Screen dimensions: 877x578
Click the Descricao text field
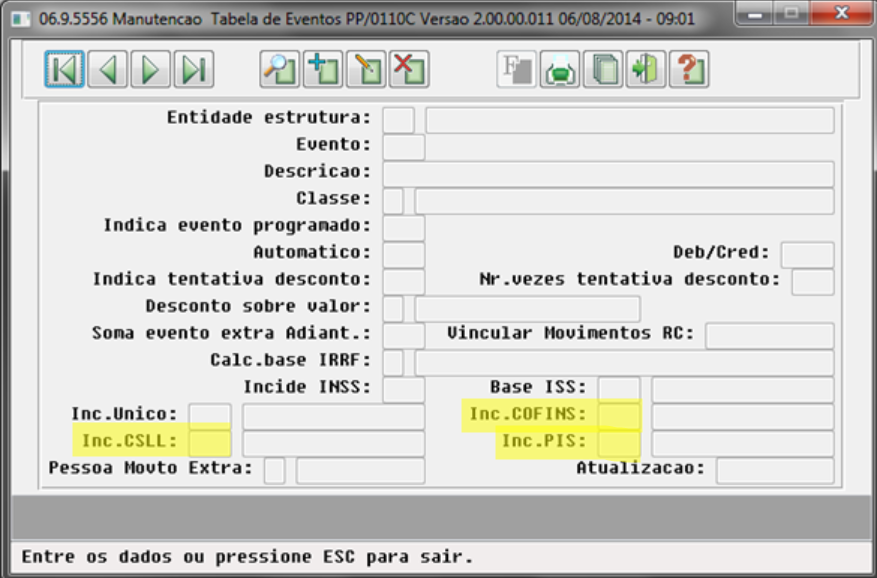609,174
